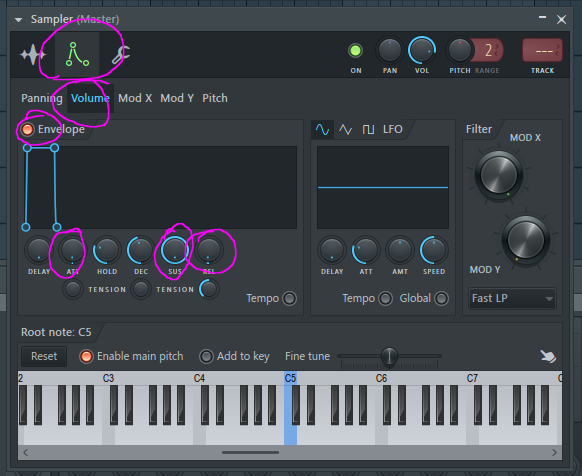Click the C6 label on keyboard
The height and width of the screenshot is (476, 582).
pos(381,378)
